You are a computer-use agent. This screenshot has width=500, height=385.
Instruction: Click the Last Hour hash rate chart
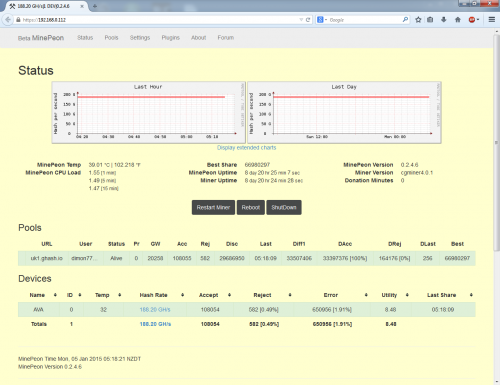coord(148,112)
